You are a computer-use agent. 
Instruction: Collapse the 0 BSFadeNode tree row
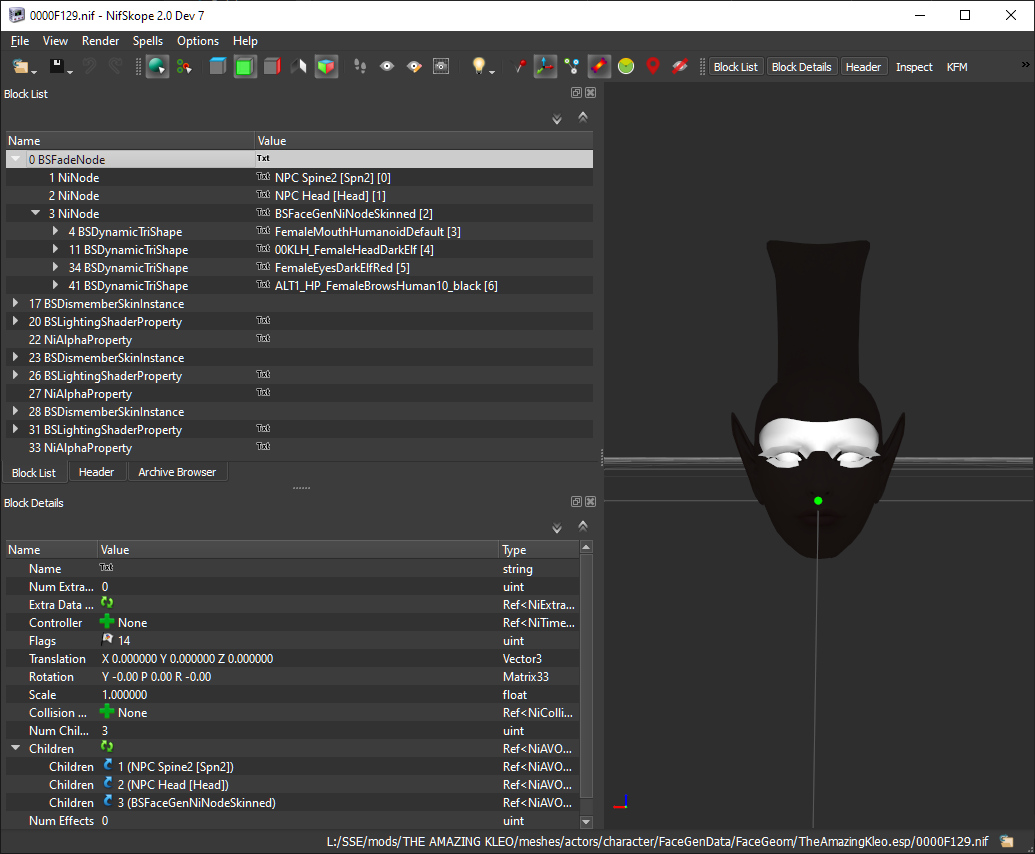pyautogui.click(x=15, y=159)
